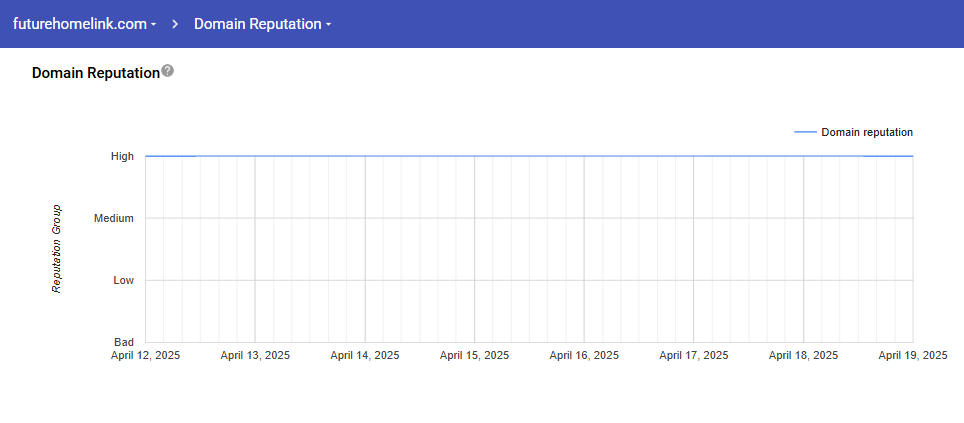Open the futurehomelink.com domain dropdown
The width and height of the screenshot is (964, 423).
[x=84, y=23]
